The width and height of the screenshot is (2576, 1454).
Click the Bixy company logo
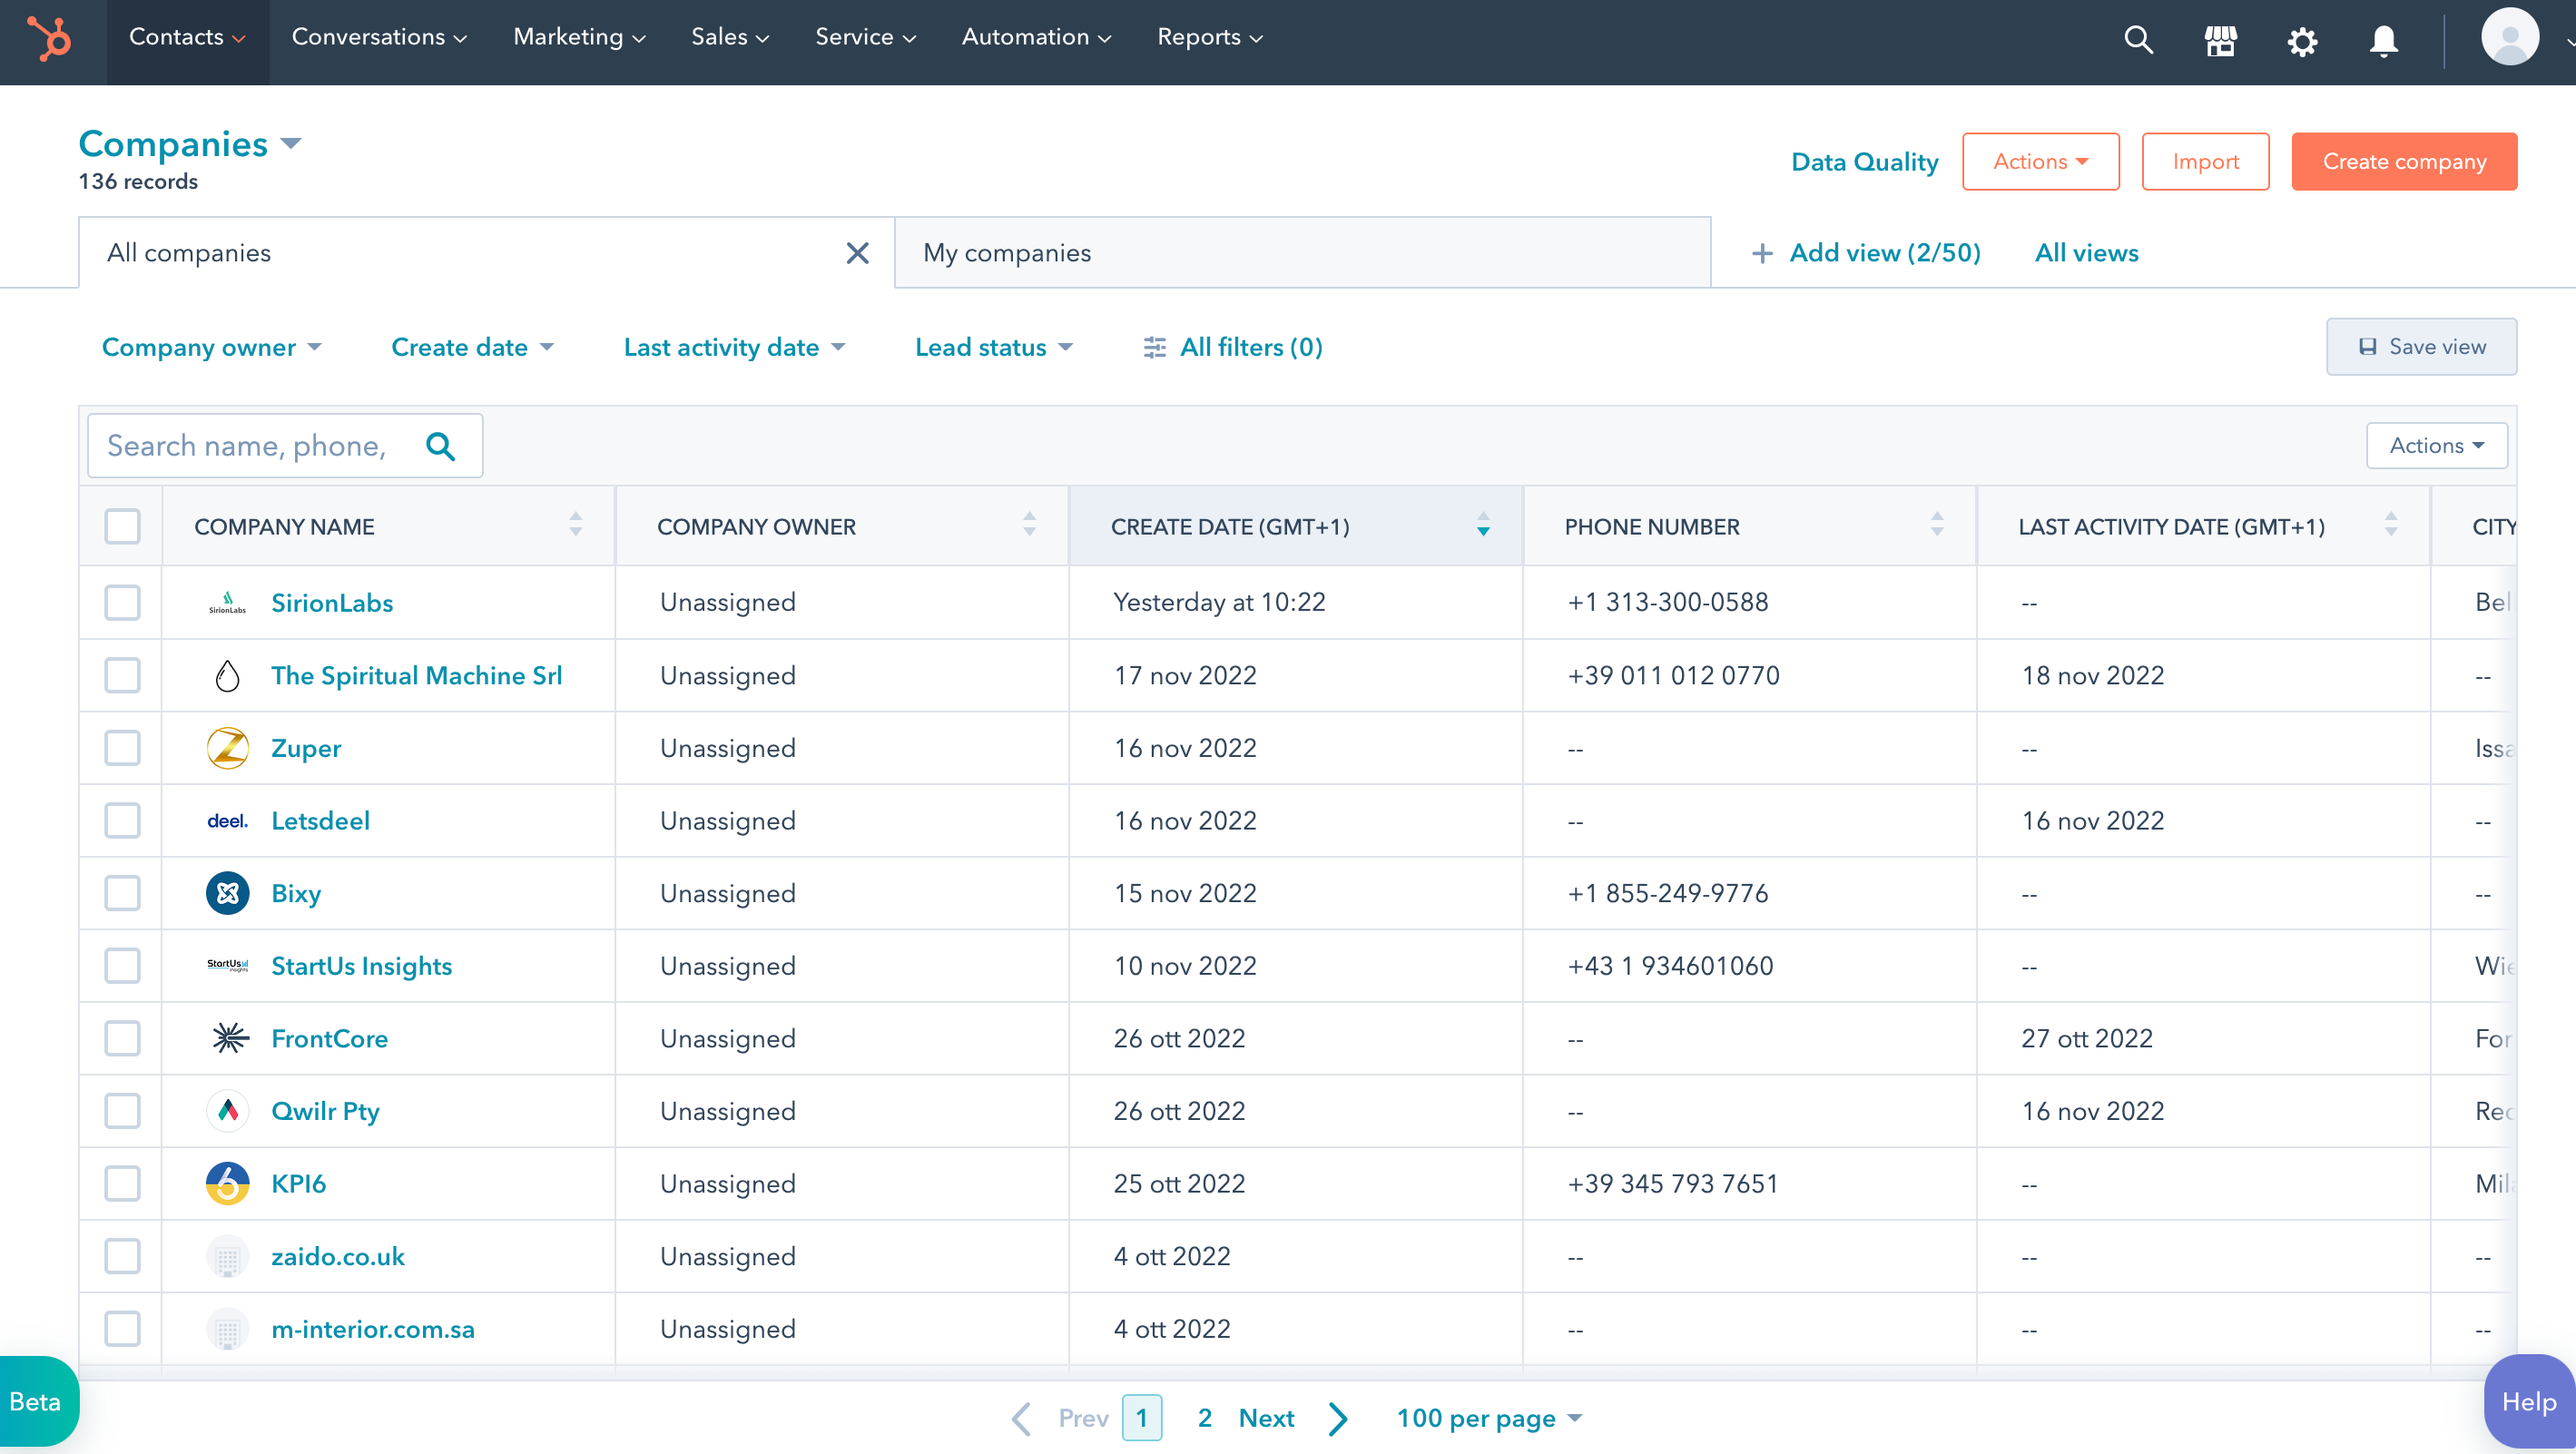(227, 893)
